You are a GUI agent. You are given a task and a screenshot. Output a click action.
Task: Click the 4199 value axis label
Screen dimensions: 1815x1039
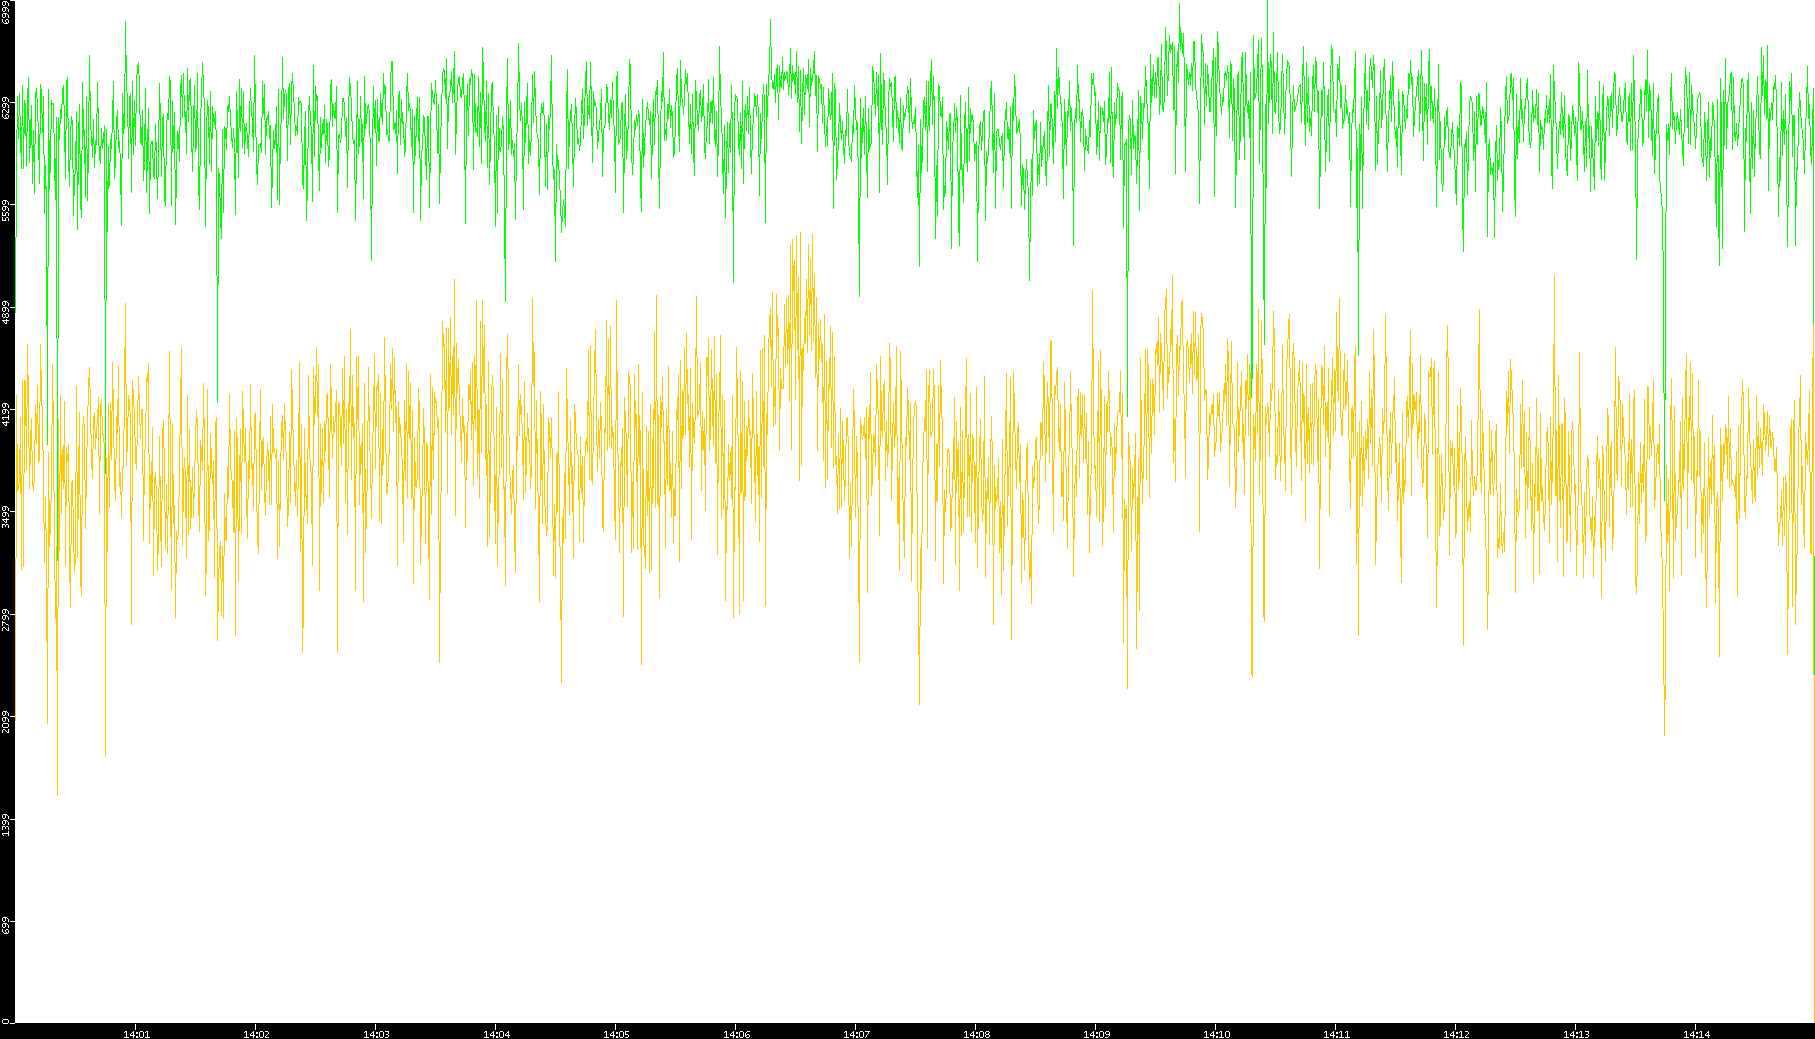[6, 414]
